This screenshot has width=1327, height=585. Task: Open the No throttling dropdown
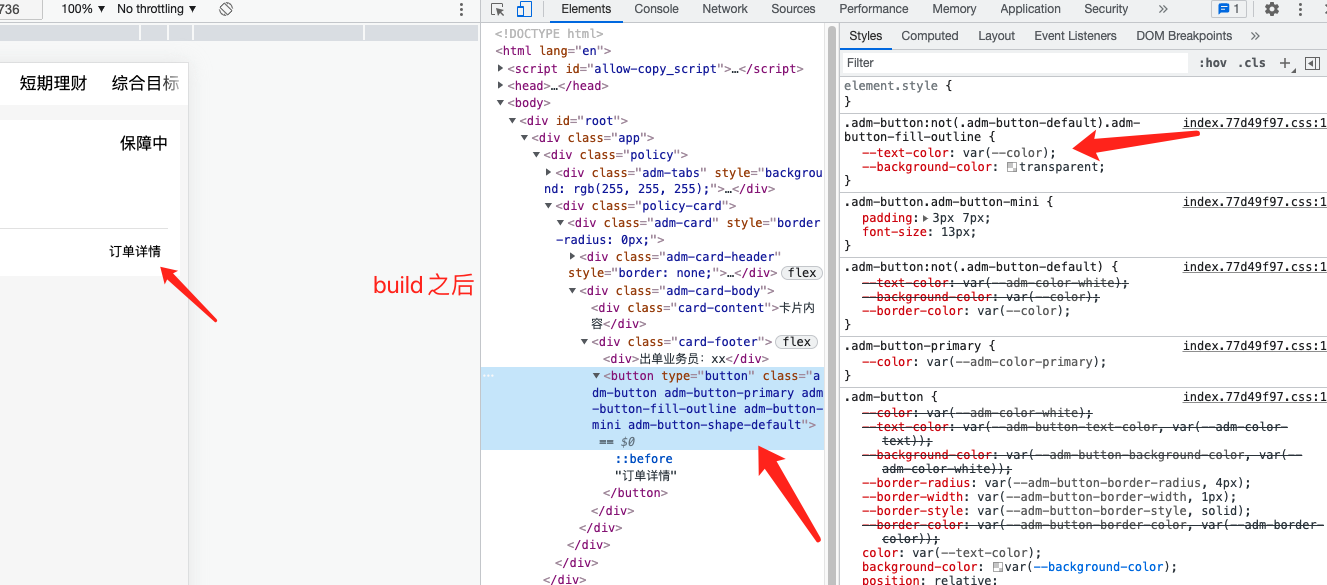157,9
